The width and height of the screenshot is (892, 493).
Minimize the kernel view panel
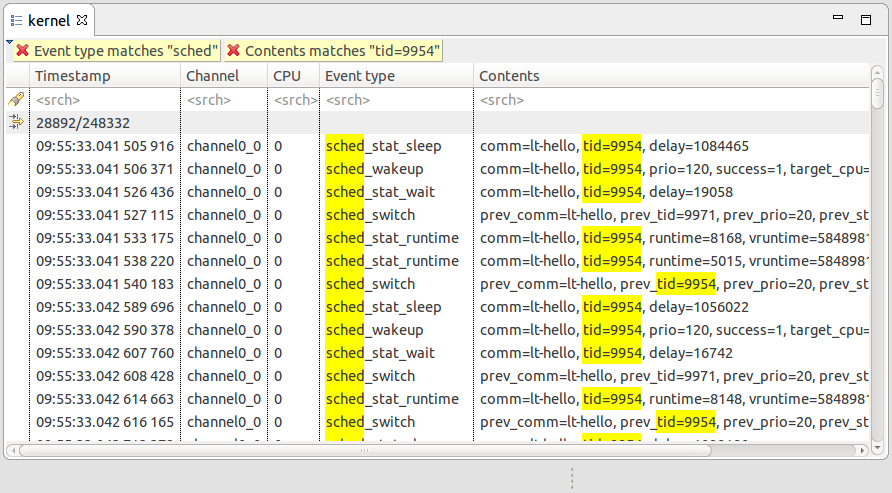click(x=840, y=19)
